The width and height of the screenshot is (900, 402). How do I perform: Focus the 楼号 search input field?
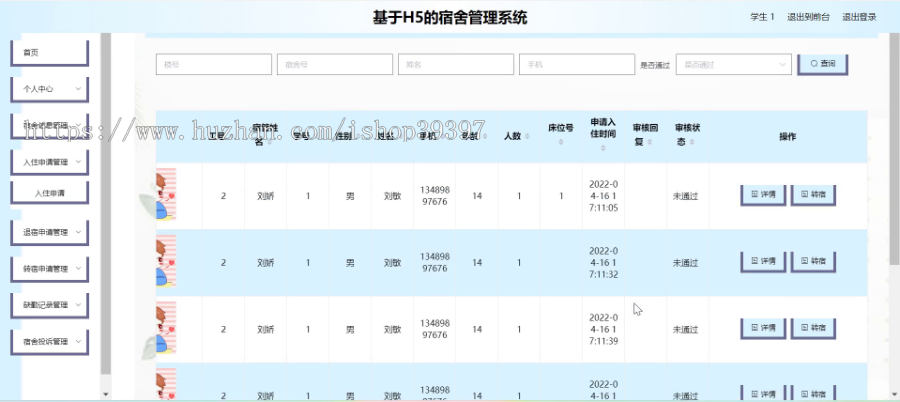(214, 64)
